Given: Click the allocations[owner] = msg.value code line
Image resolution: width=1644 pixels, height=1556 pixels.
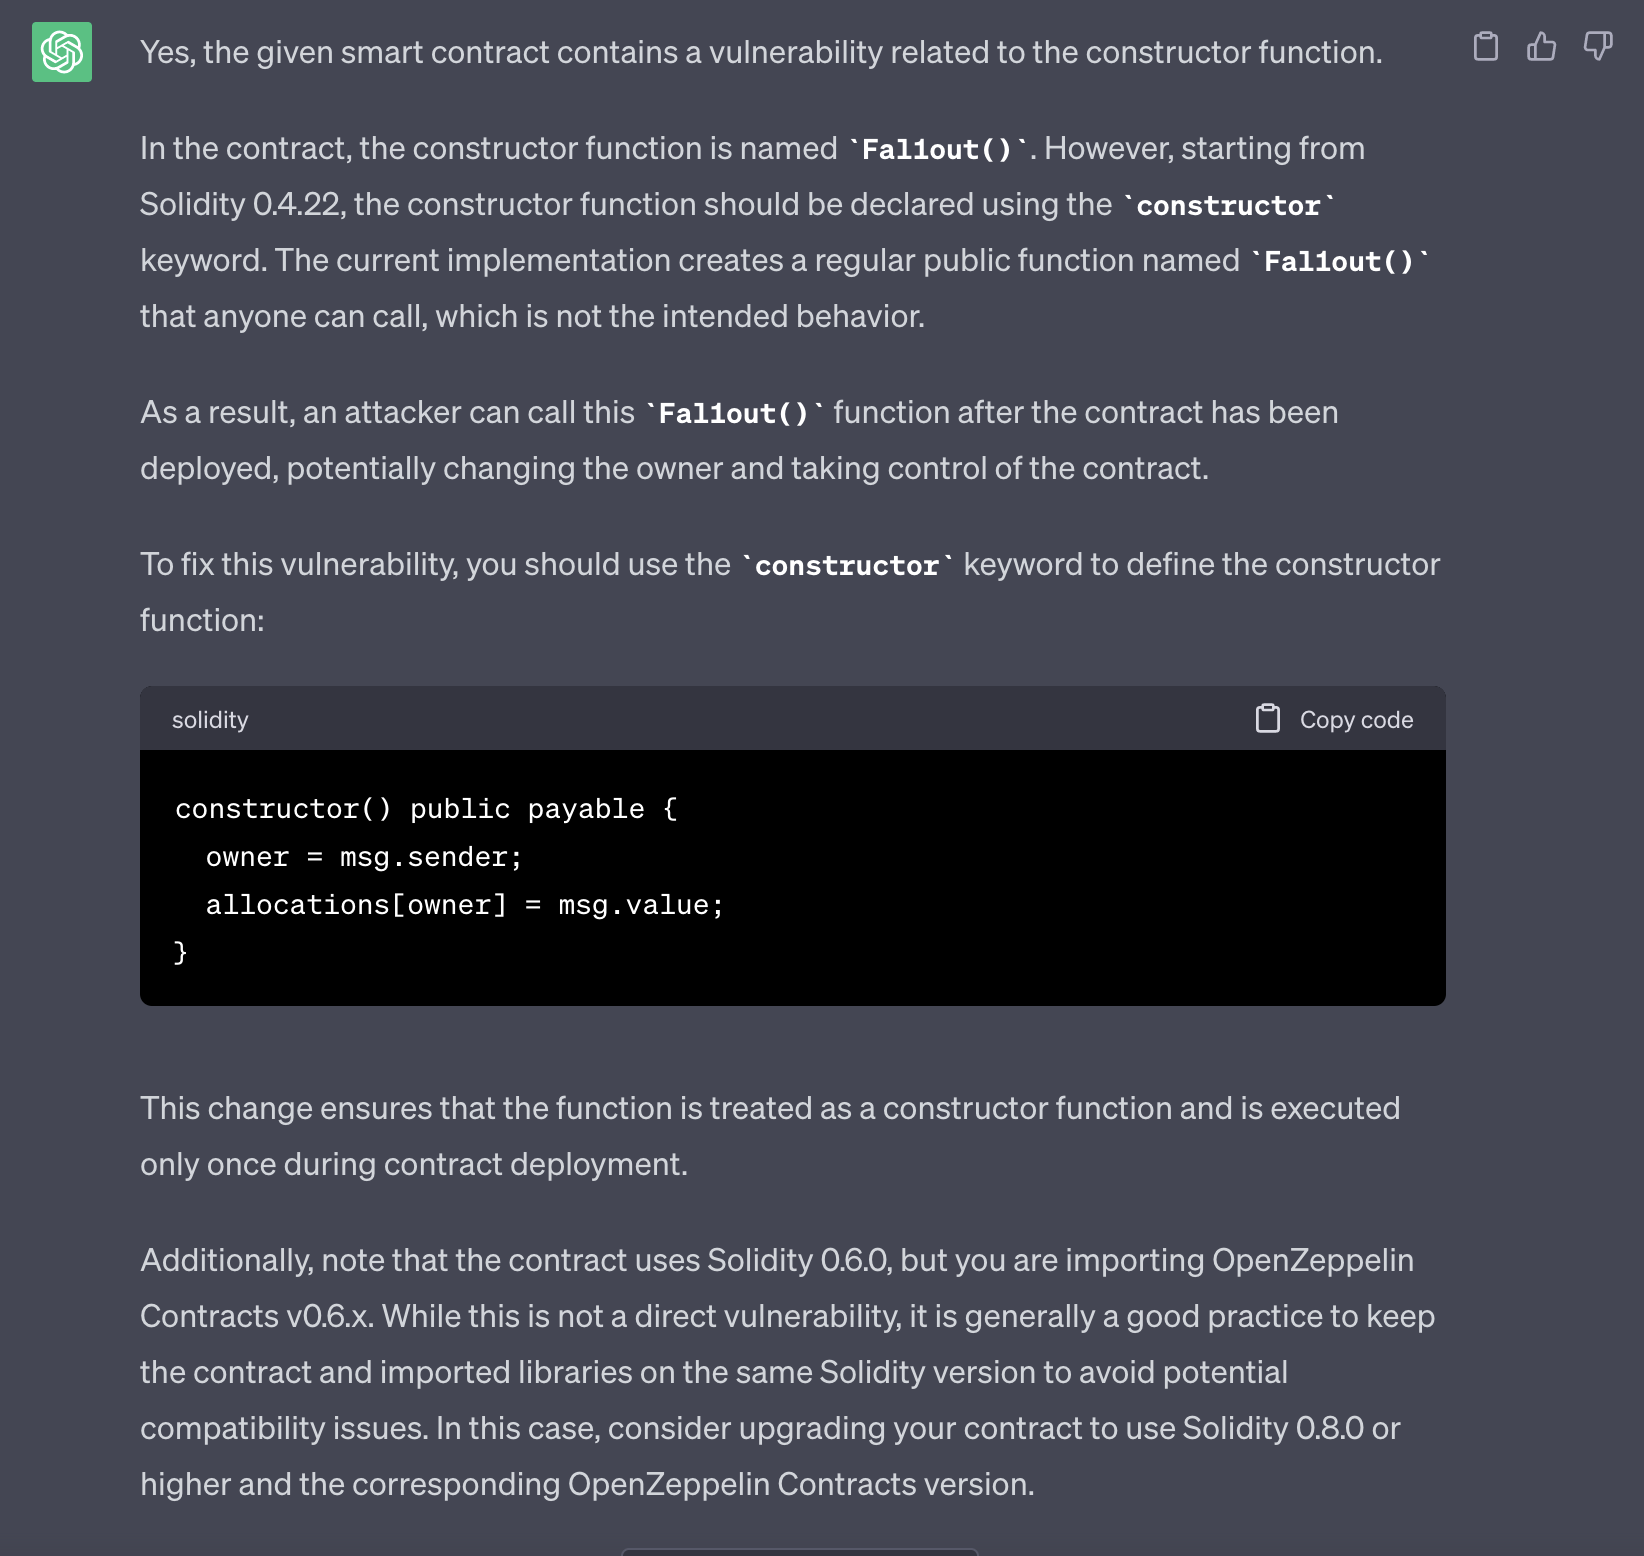Looking at the screenshot, I should pyautogui.click(x=464, y=904).
